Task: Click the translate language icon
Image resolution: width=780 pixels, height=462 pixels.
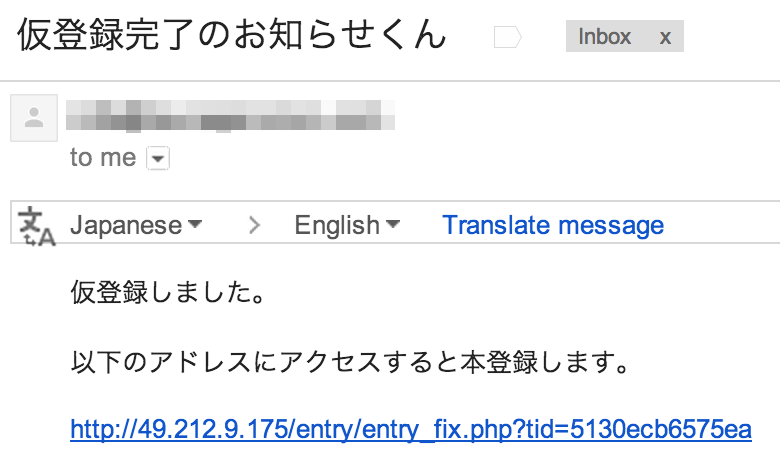Action: tap(37, 226)
